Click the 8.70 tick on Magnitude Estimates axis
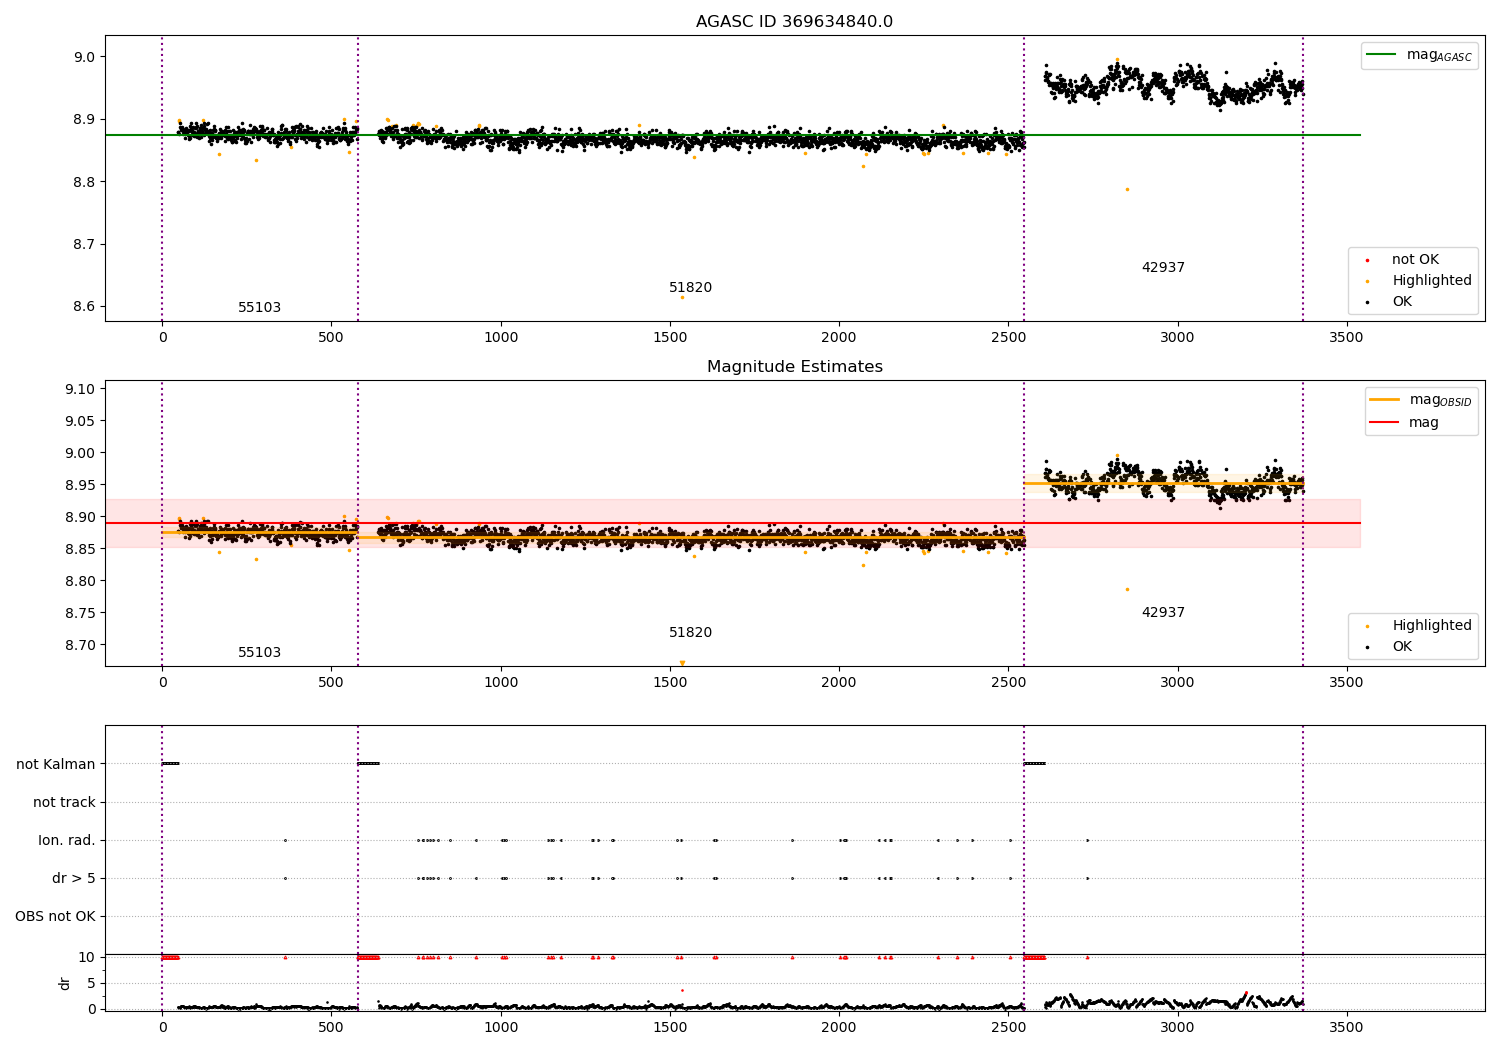The width and height of the screenshot is (1500, 1050). coord(80,646)
